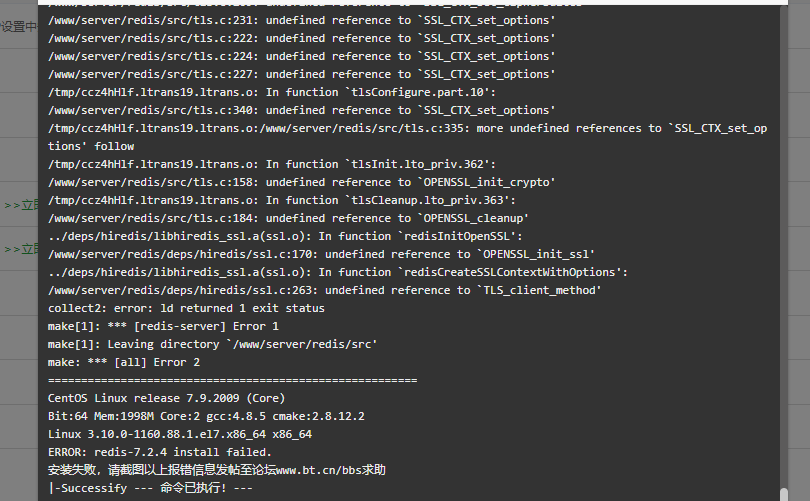The image size is (810, 501).
Task: Open the first green '>>立即' link
Action: click(x=21, y=206)
